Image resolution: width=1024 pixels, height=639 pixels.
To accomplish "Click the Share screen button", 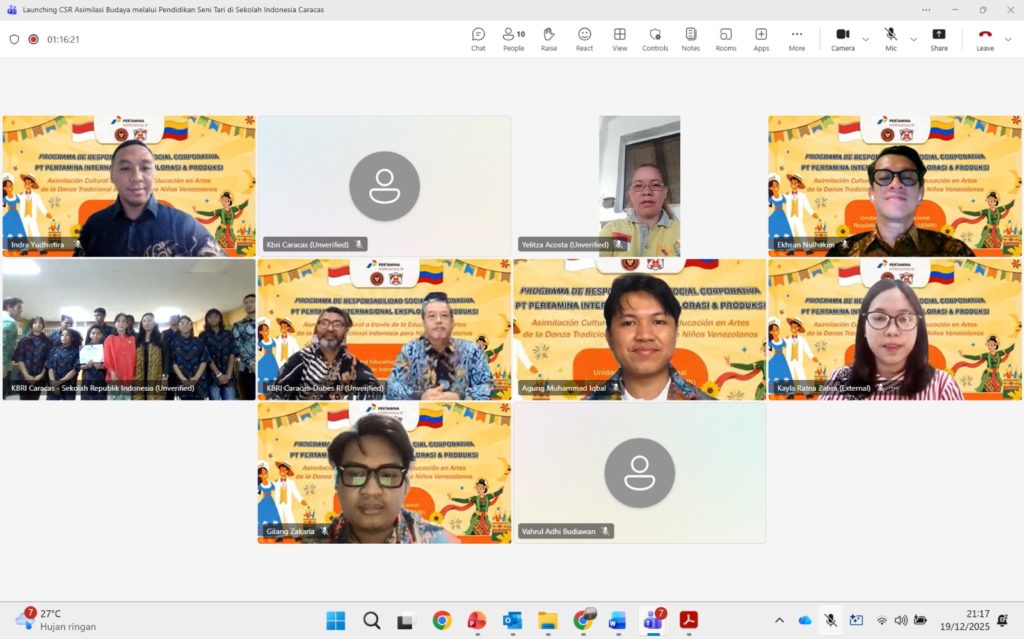I will tap(939, 39).
